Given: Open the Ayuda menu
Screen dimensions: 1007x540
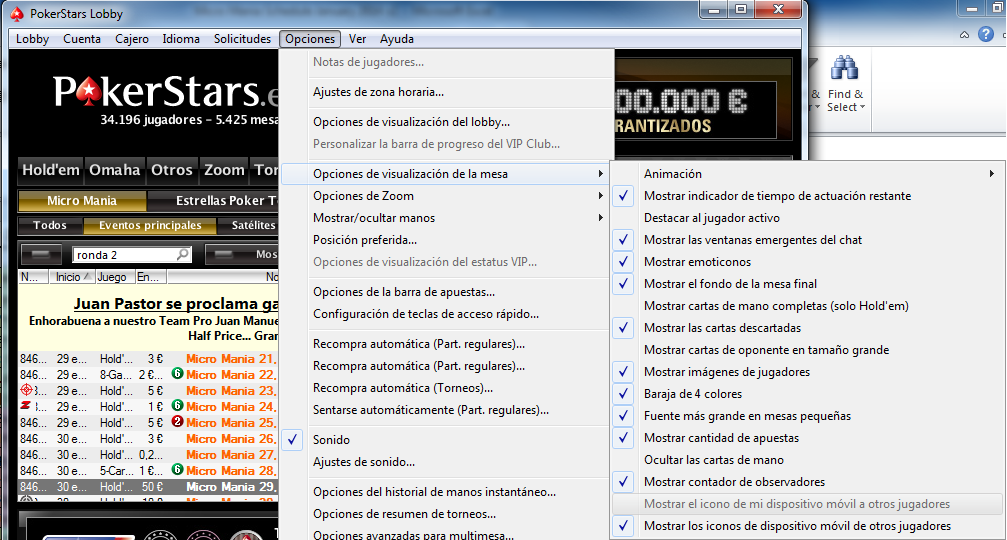Looking at the screenshot, I should 396,39.
